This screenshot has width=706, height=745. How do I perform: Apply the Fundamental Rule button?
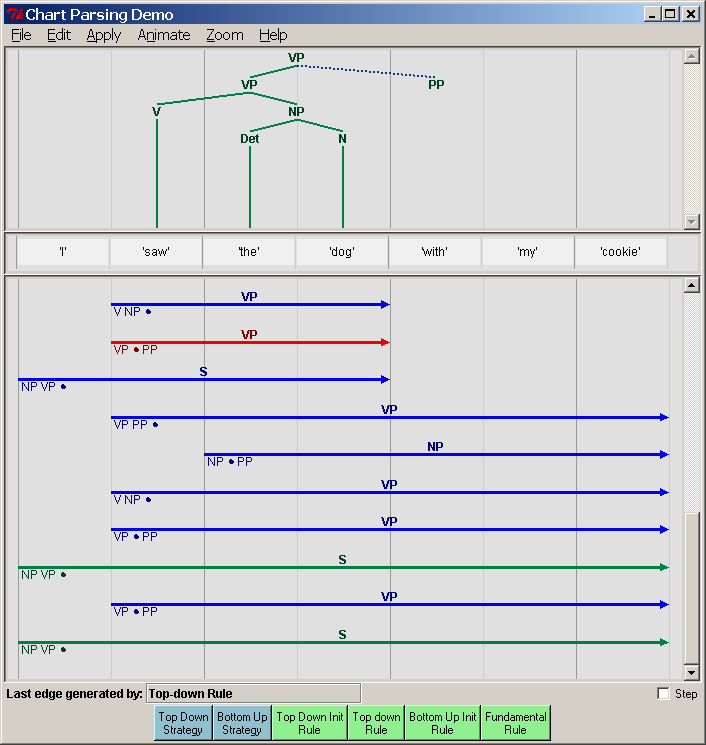pyautogui.click(x=515, y=723)
